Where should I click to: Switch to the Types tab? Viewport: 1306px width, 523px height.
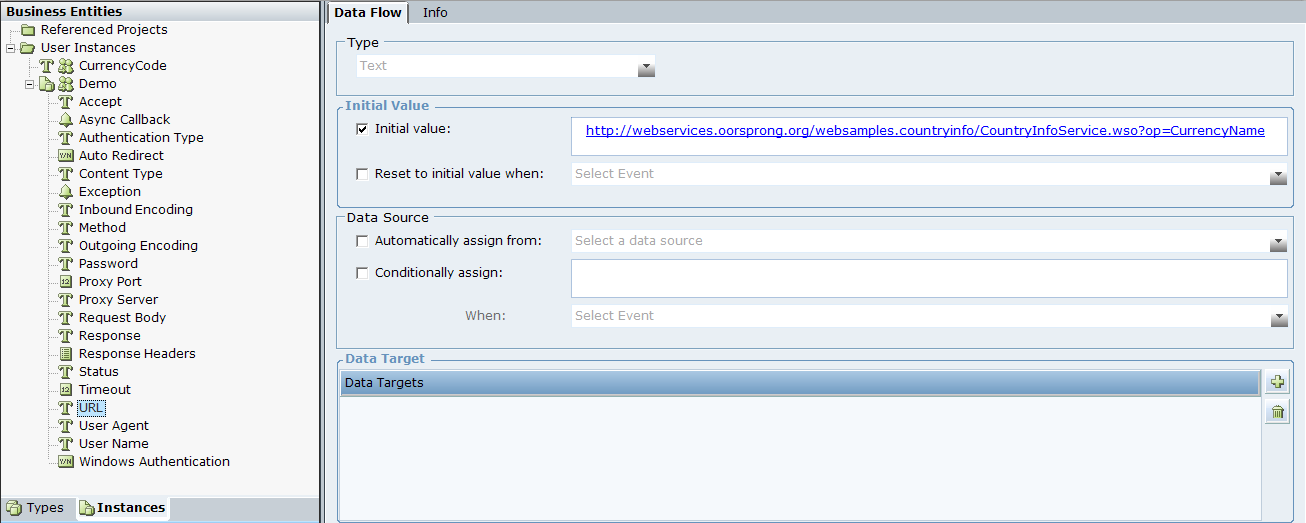36,508
